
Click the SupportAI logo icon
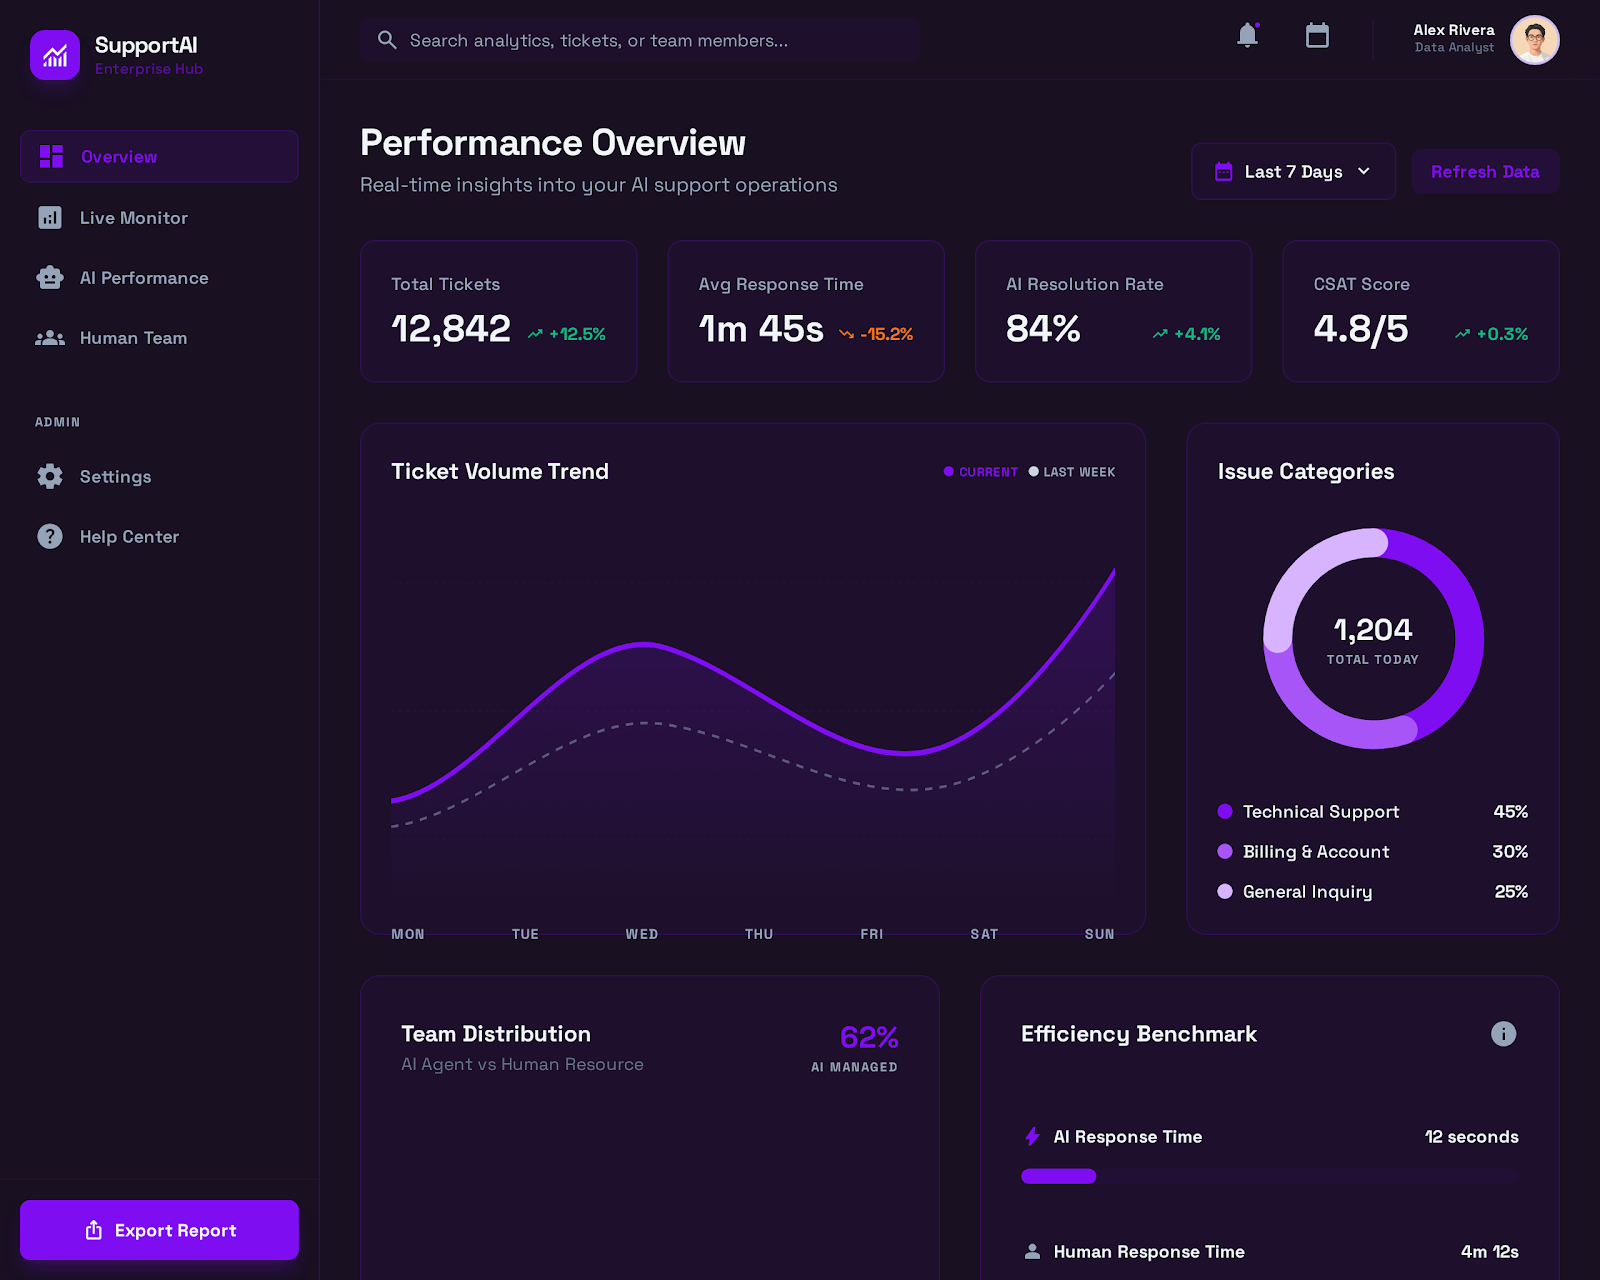click(55, 55)
